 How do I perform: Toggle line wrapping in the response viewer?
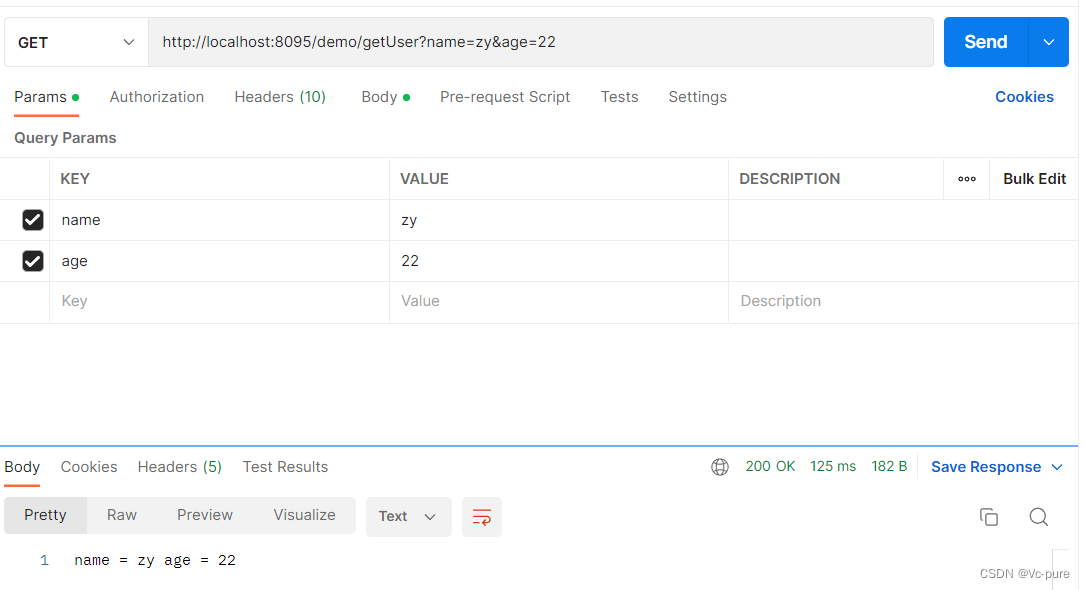tap(481, 517)
